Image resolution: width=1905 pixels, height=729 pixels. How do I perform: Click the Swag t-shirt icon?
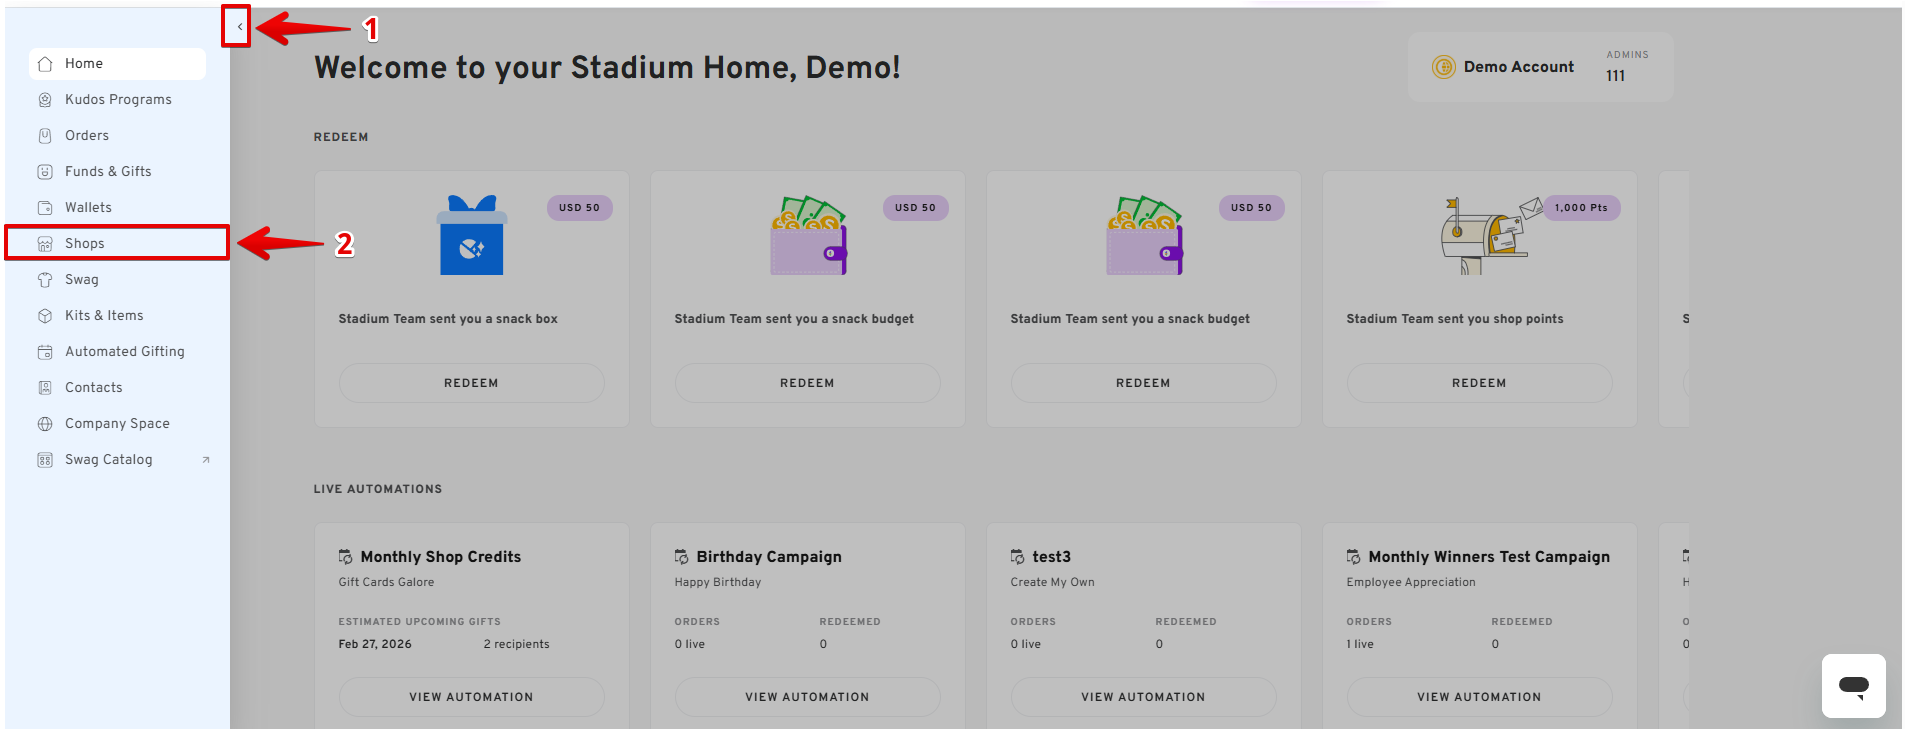click(45, 280)
